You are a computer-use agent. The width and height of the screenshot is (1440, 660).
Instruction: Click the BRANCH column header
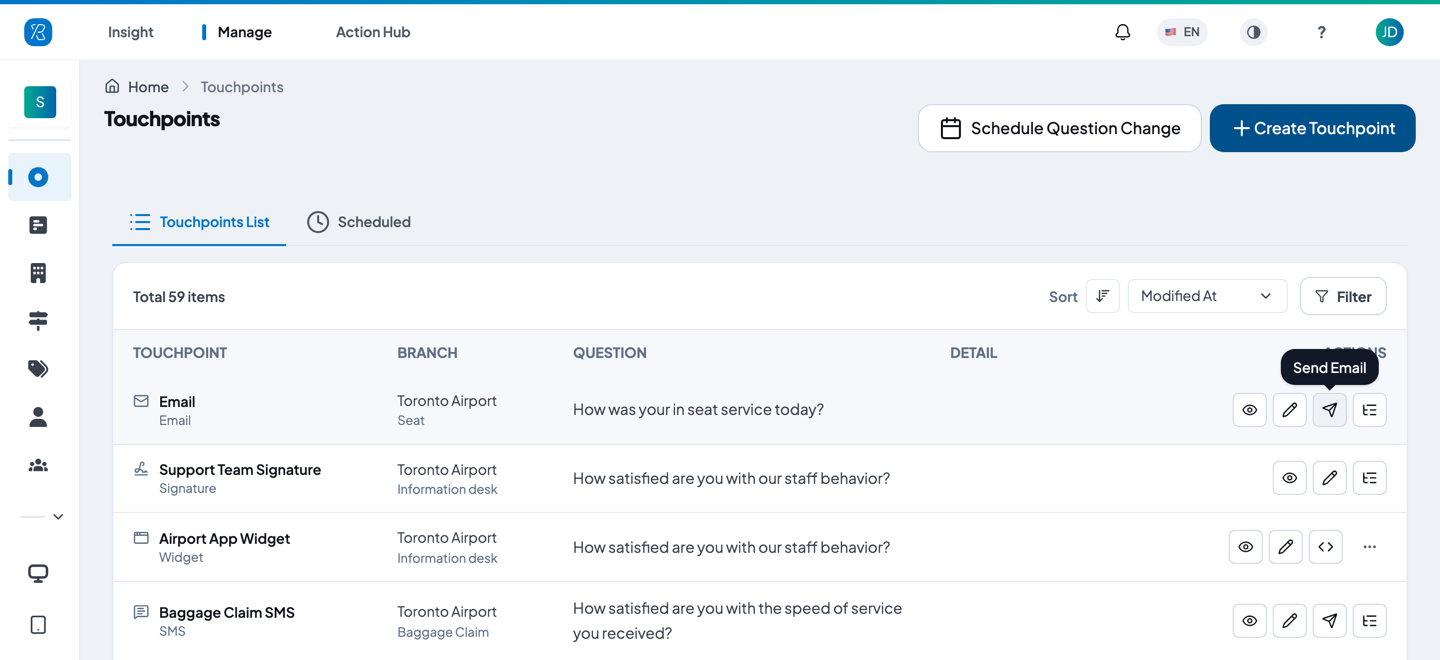pos(427,353)
